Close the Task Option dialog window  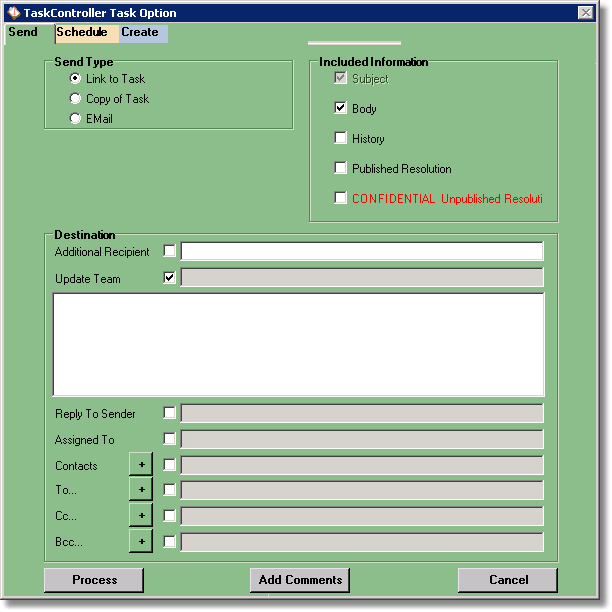586,13
